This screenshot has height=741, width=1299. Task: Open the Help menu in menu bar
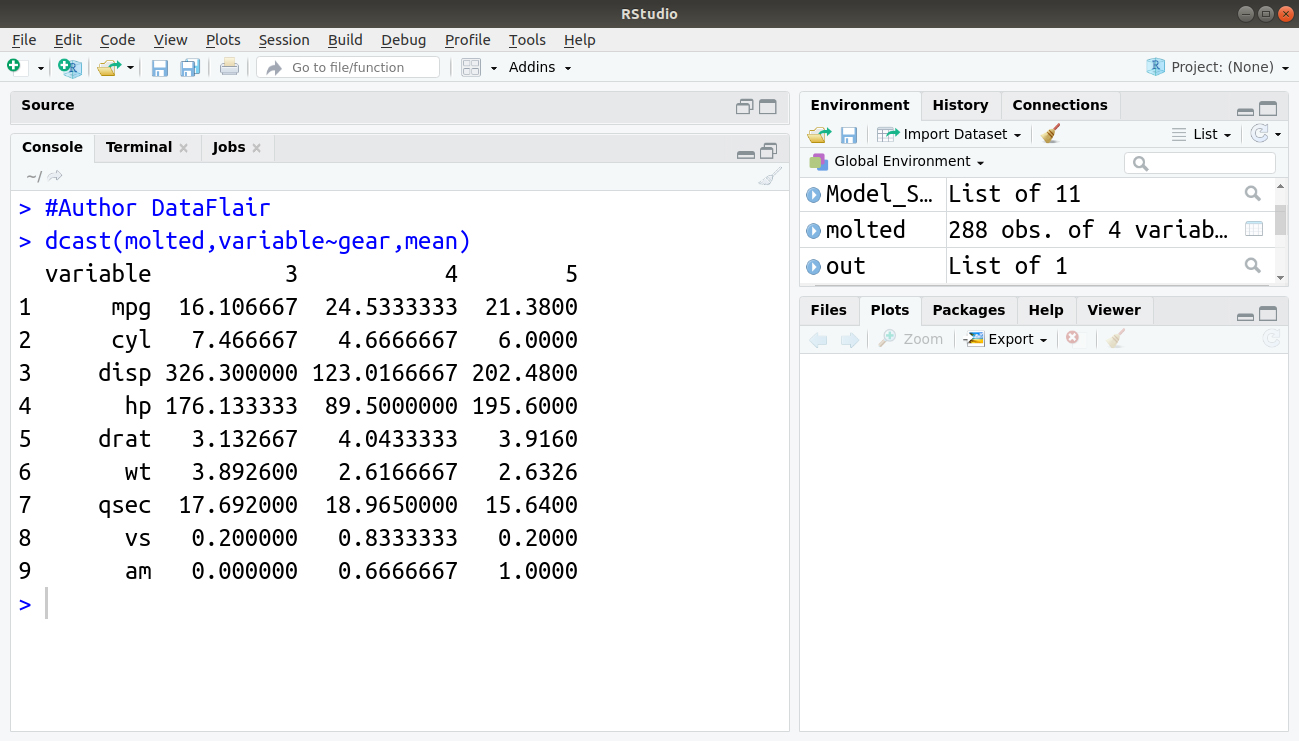pos(579,40)
